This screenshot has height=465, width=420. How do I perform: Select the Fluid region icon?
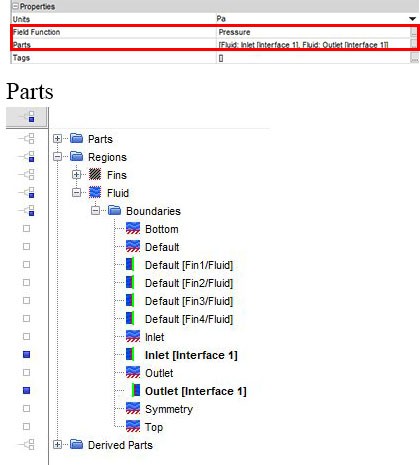click(95, 192)
